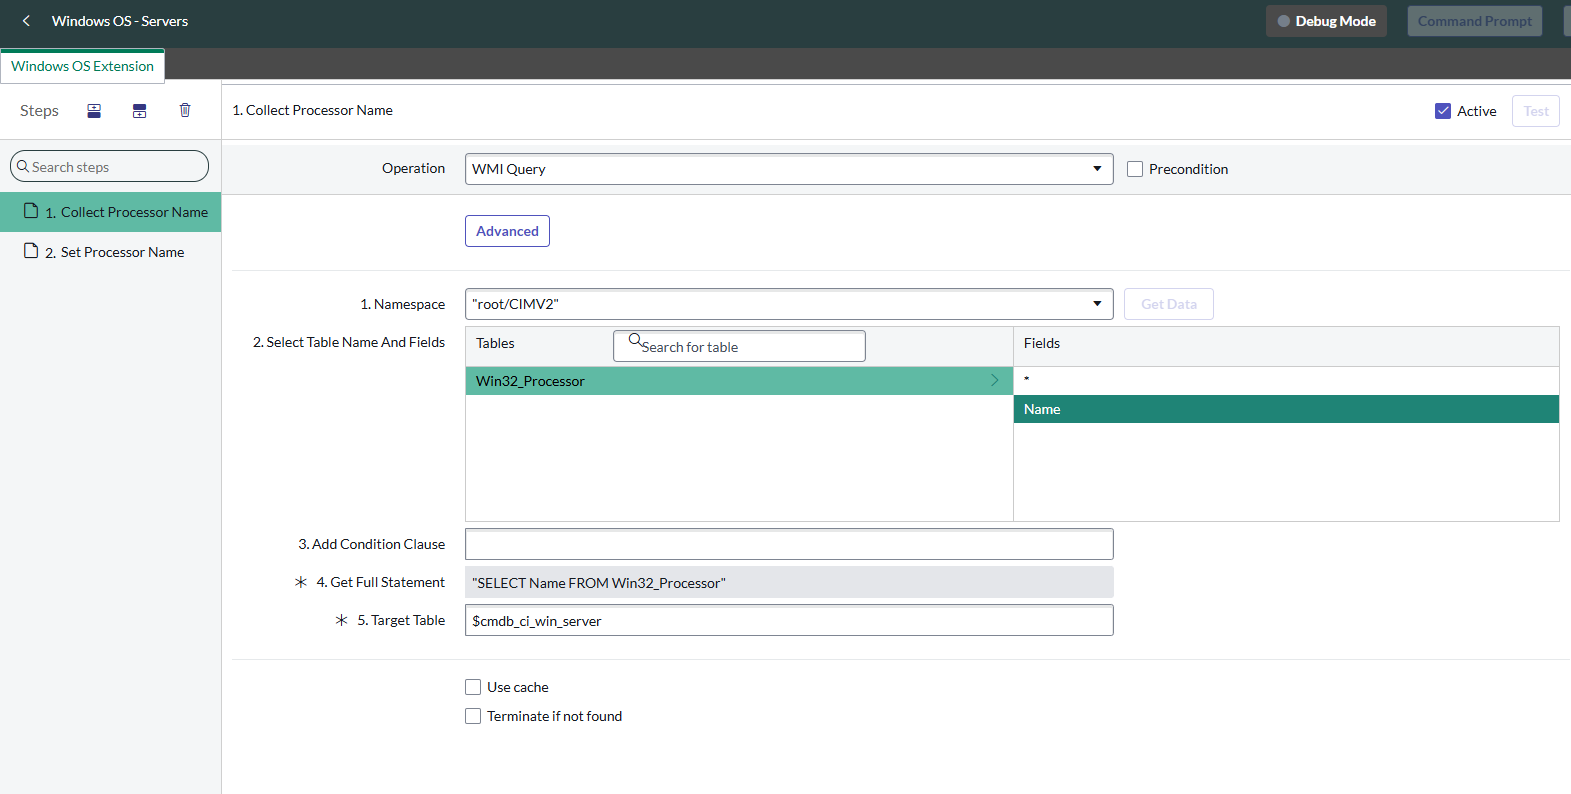Click the Advanced button
Screen dimensions: 1571x794
pos(507,231)
